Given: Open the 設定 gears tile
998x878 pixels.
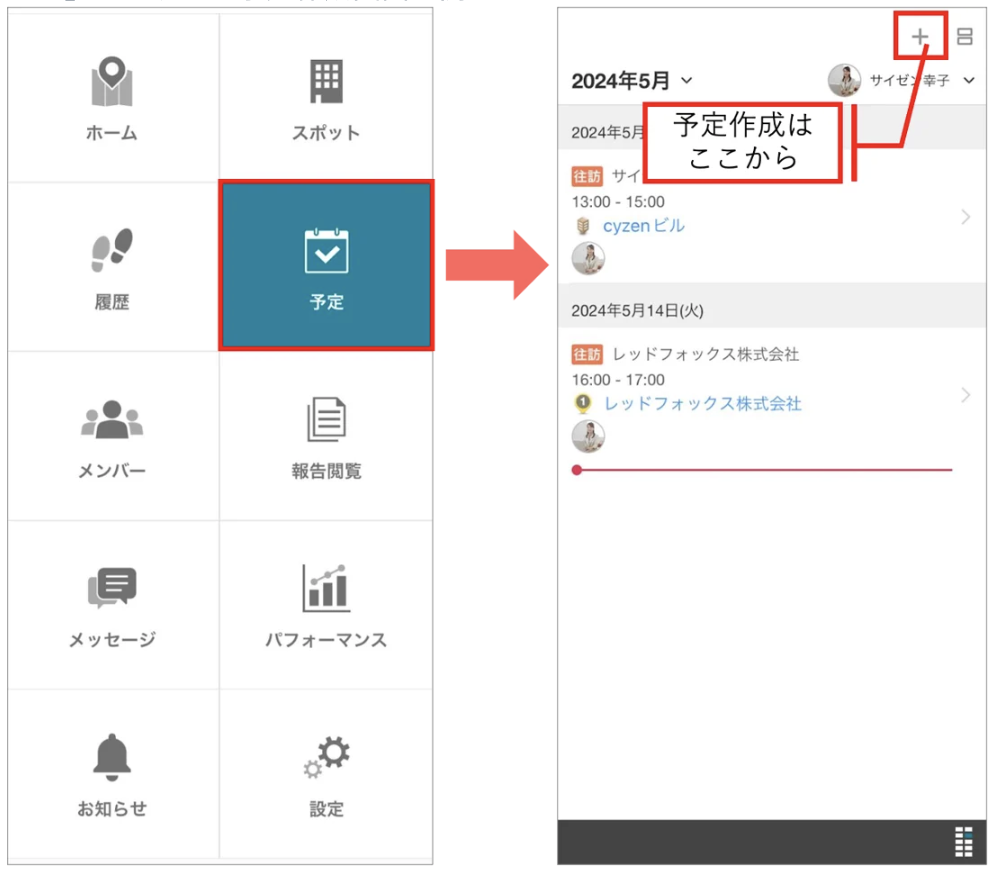Looking at the screenshot, I should (x=327, y=774).
